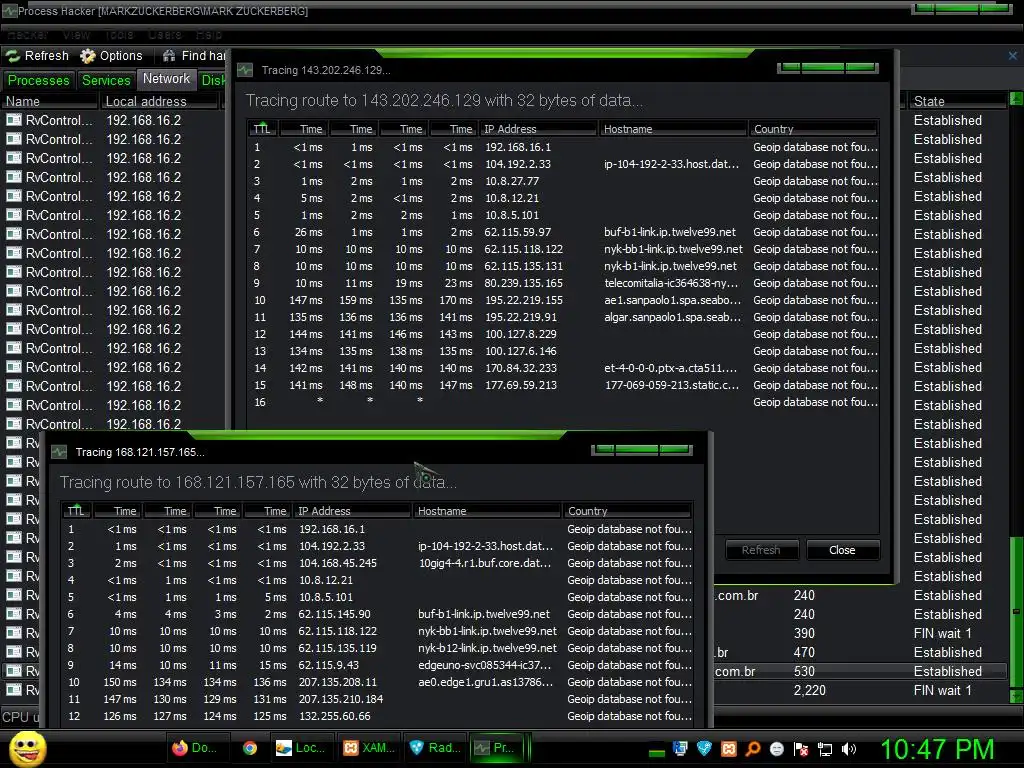Switch to the XAMPP taskbar button
Viewport: 1024px width, 768px height.
[370, 748]
